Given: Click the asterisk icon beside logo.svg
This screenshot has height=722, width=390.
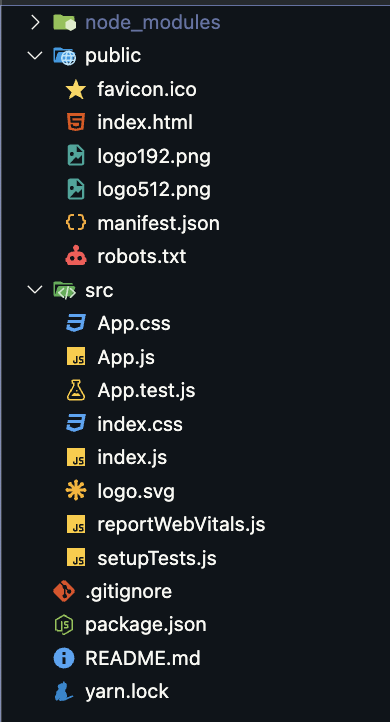Looking at the screenshot, I should click(x=76, y=491).
